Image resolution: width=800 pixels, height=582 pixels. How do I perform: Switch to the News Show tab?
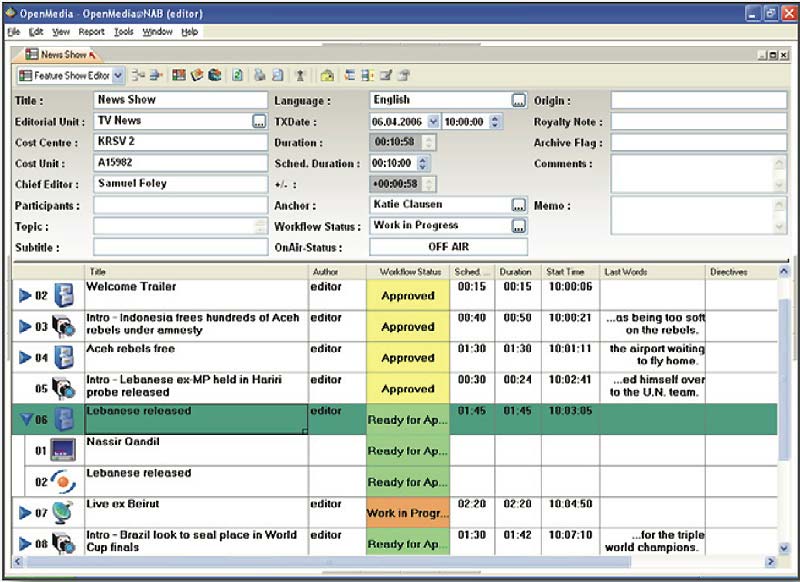pos(62,54)
